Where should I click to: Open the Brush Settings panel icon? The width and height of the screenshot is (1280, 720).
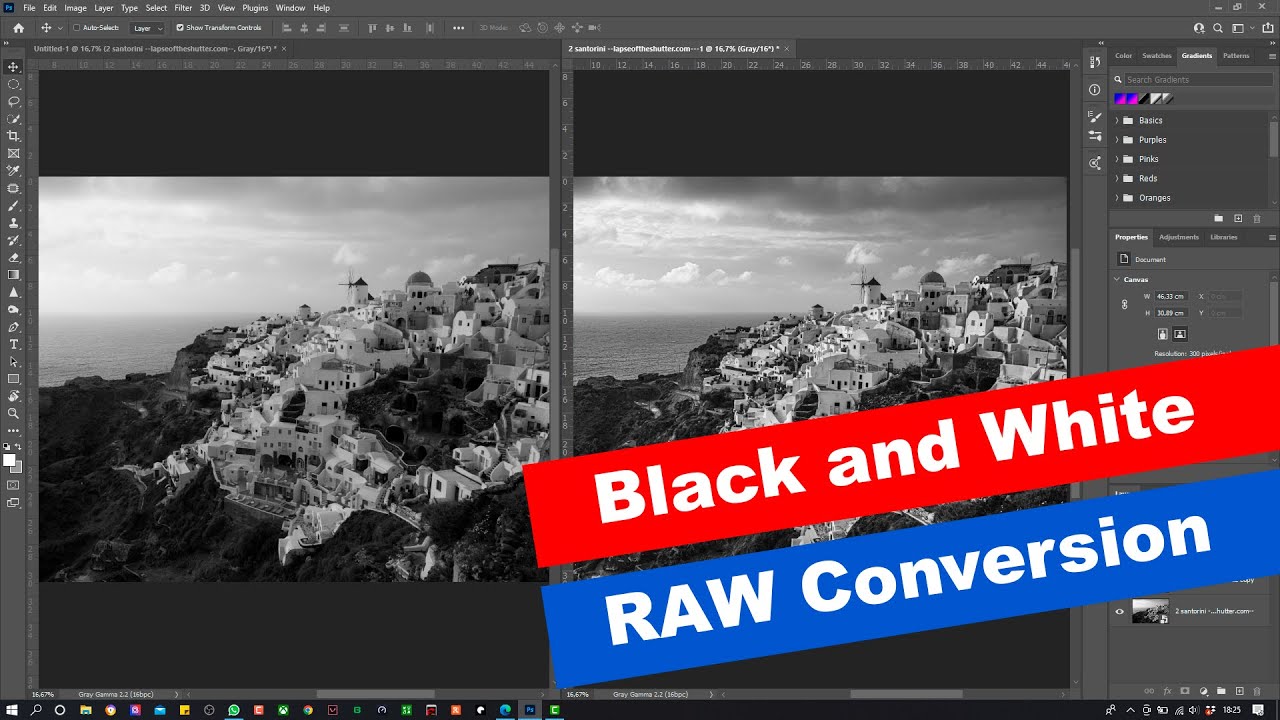tap(1095, 117)
